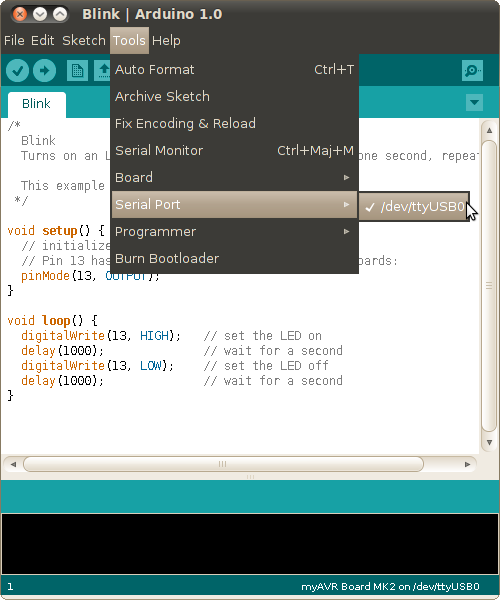Select the checked /dev/ttyUSB0 serial port

pyautogui.click(x=414, y=207)
